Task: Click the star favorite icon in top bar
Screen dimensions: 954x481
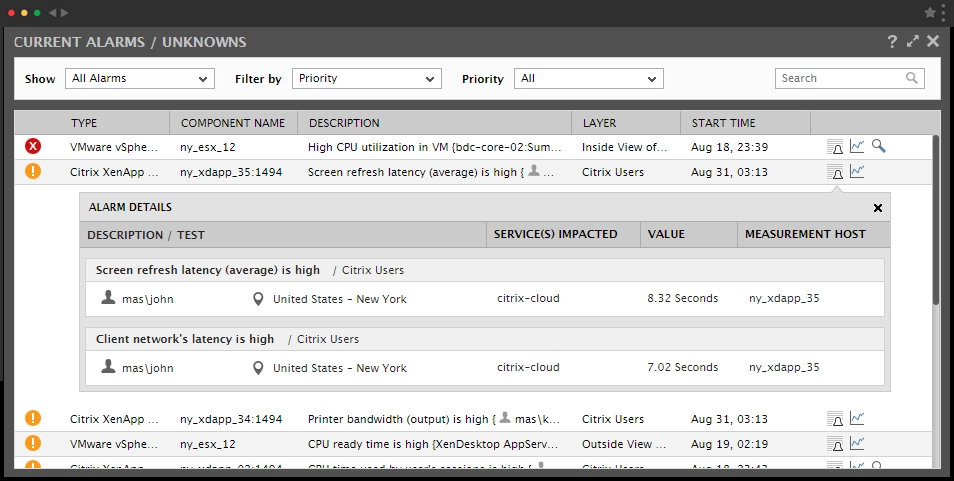Action: coord(930,12)
